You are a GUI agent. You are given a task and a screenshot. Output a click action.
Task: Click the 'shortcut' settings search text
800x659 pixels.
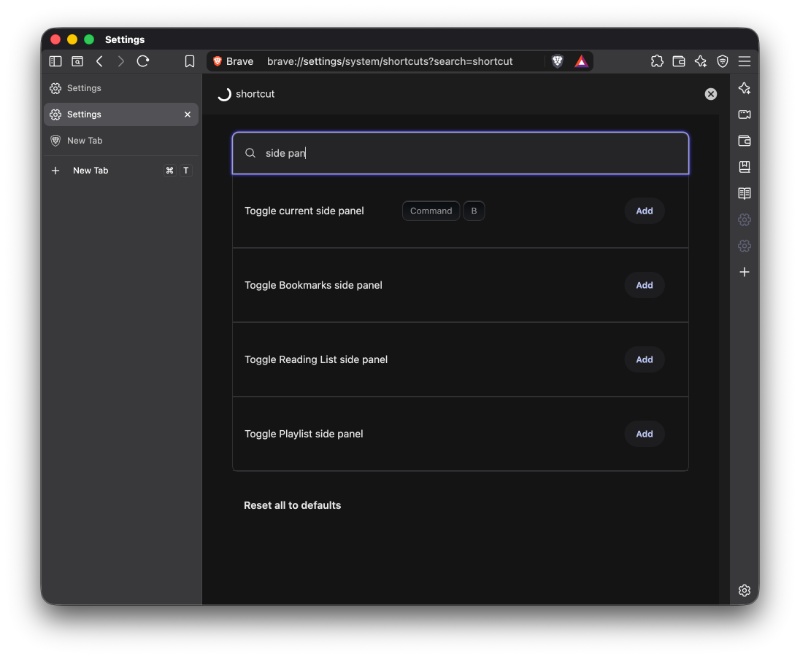255,94
